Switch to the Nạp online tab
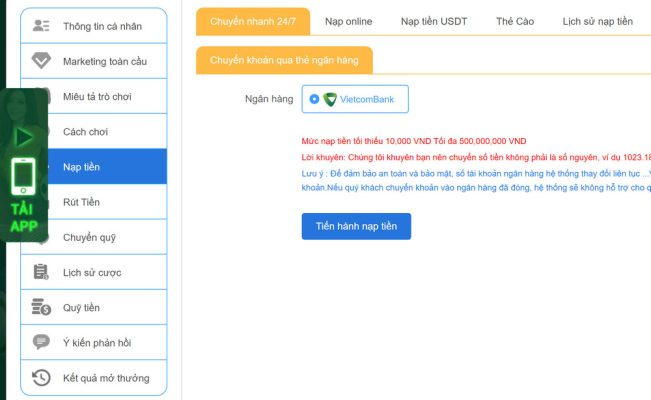The image size is (651, 400). point(348,22)
